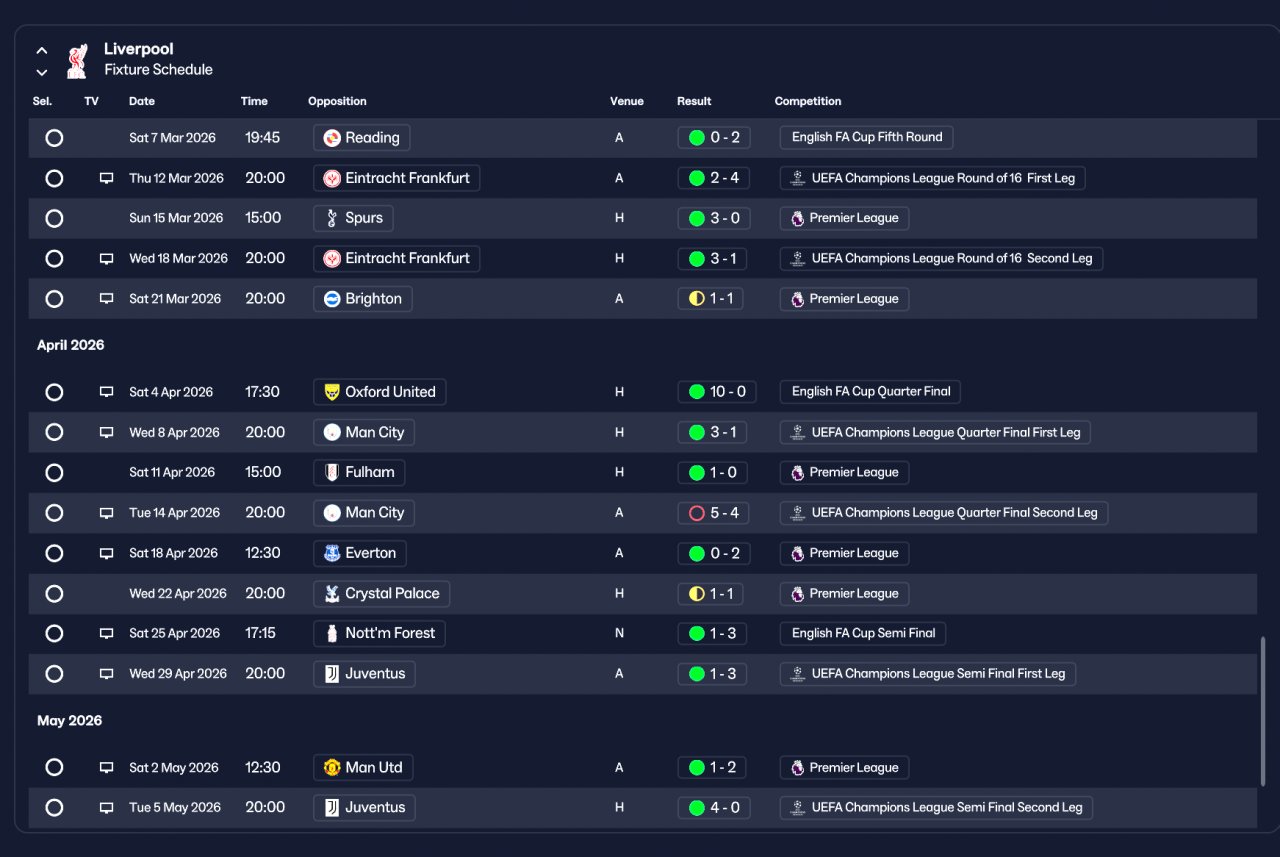Open the Crystal Palace opposition button
This screenshot has width=1280, height=857.
381,593
